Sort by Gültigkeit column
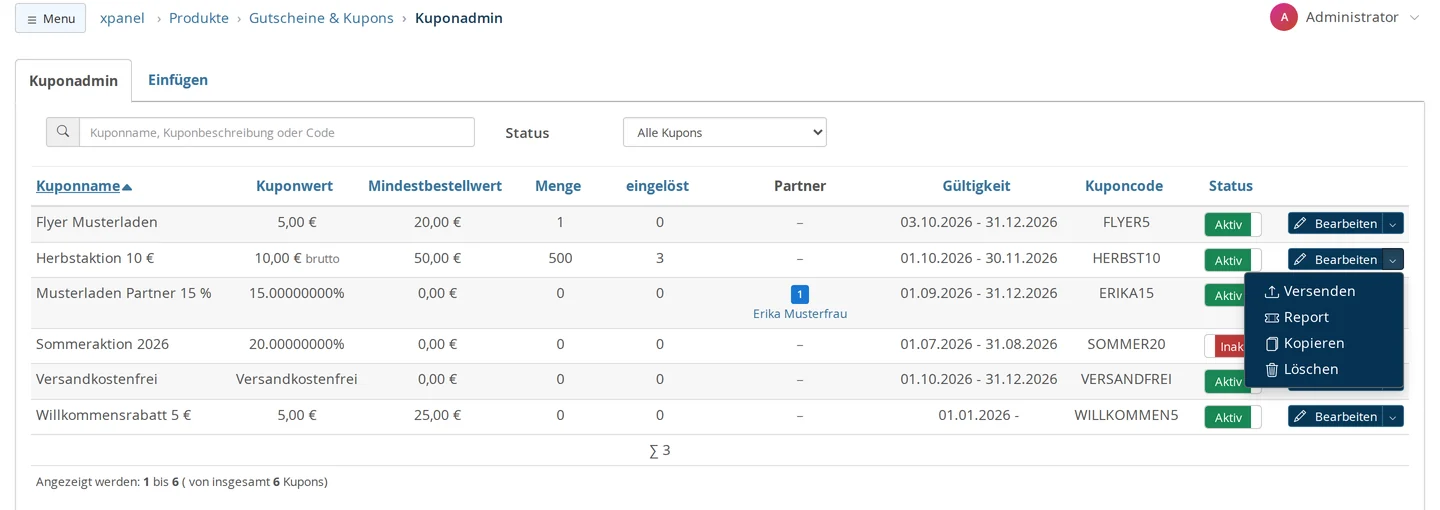Image resolution: width=1440 pixels, height=510 pixels. coord(976,186)
